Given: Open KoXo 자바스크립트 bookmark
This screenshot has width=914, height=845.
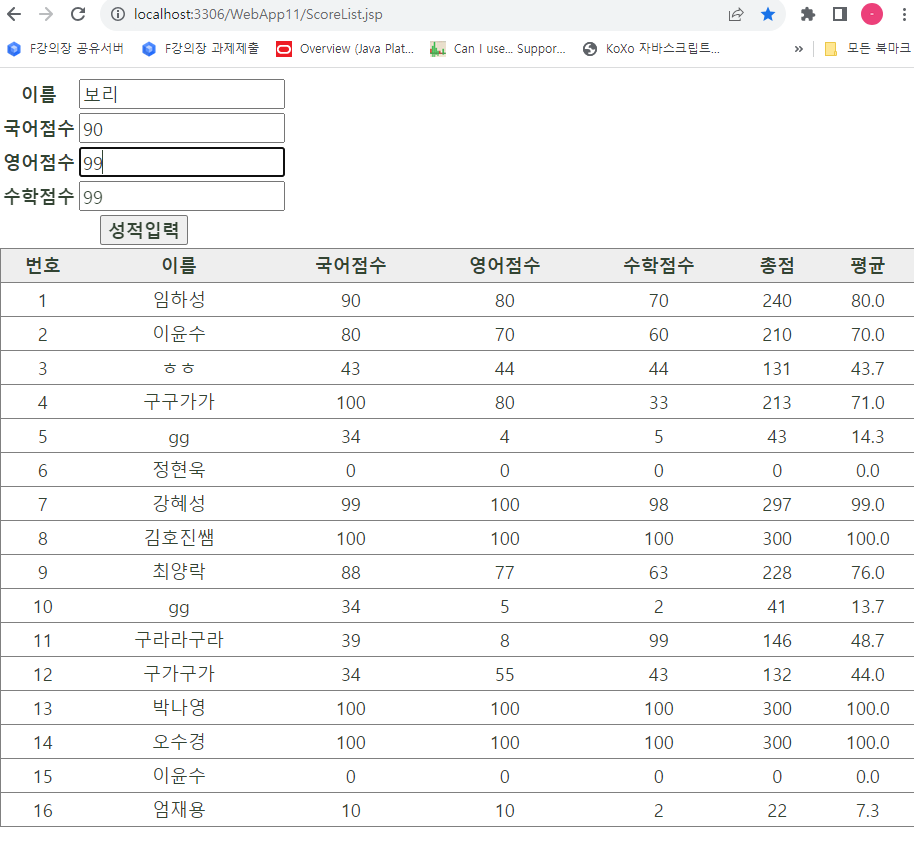Looking at the screenshot, I should coord(651,49).
